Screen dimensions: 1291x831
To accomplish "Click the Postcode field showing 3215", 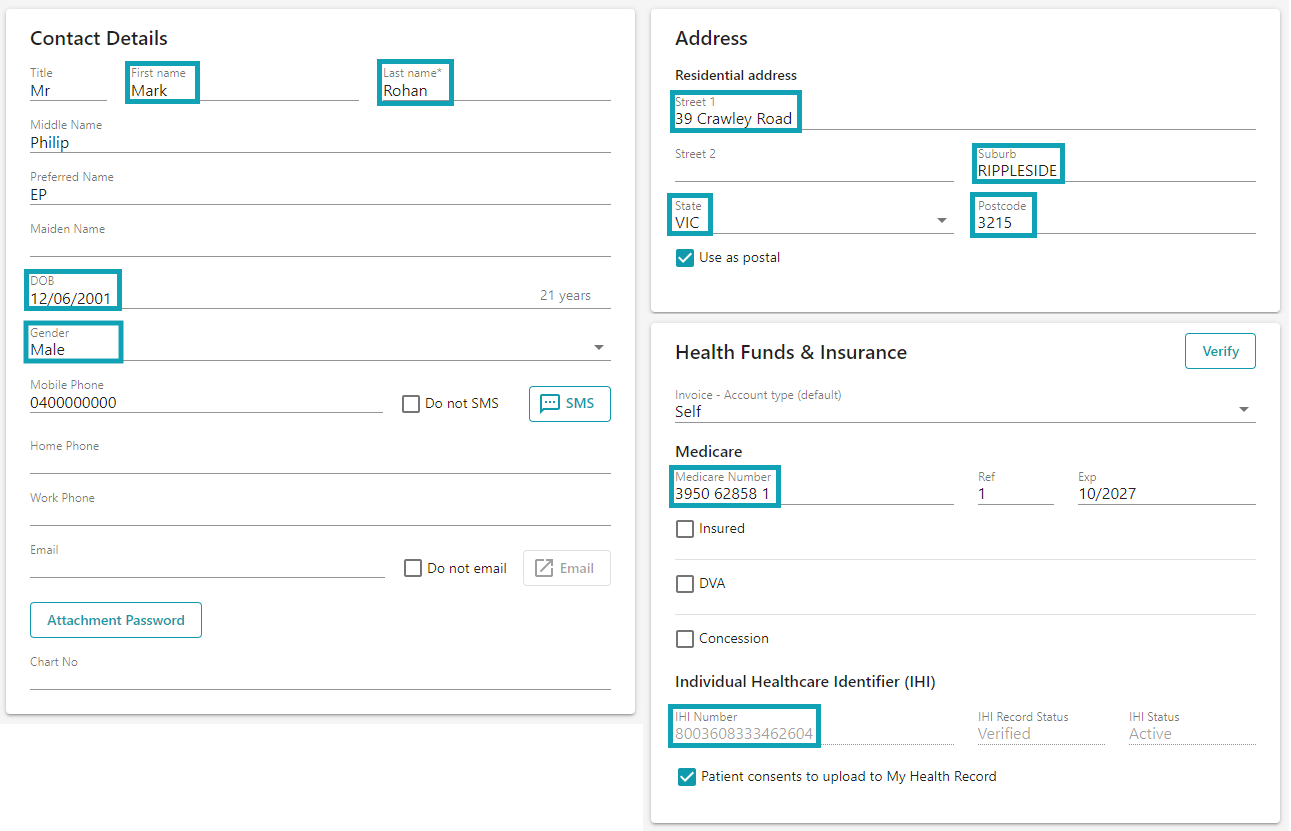I will [x=1001, y=219].
